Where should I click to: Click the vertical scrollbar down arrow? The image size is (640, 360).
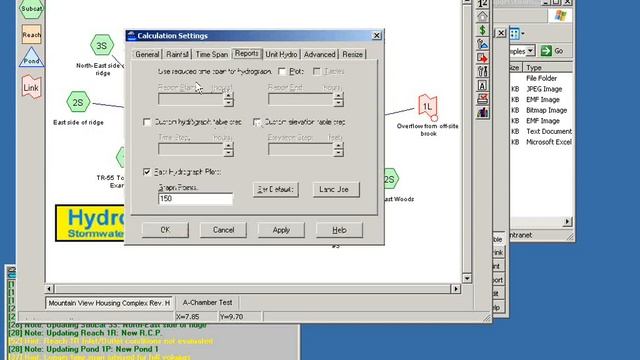[467, 278]
